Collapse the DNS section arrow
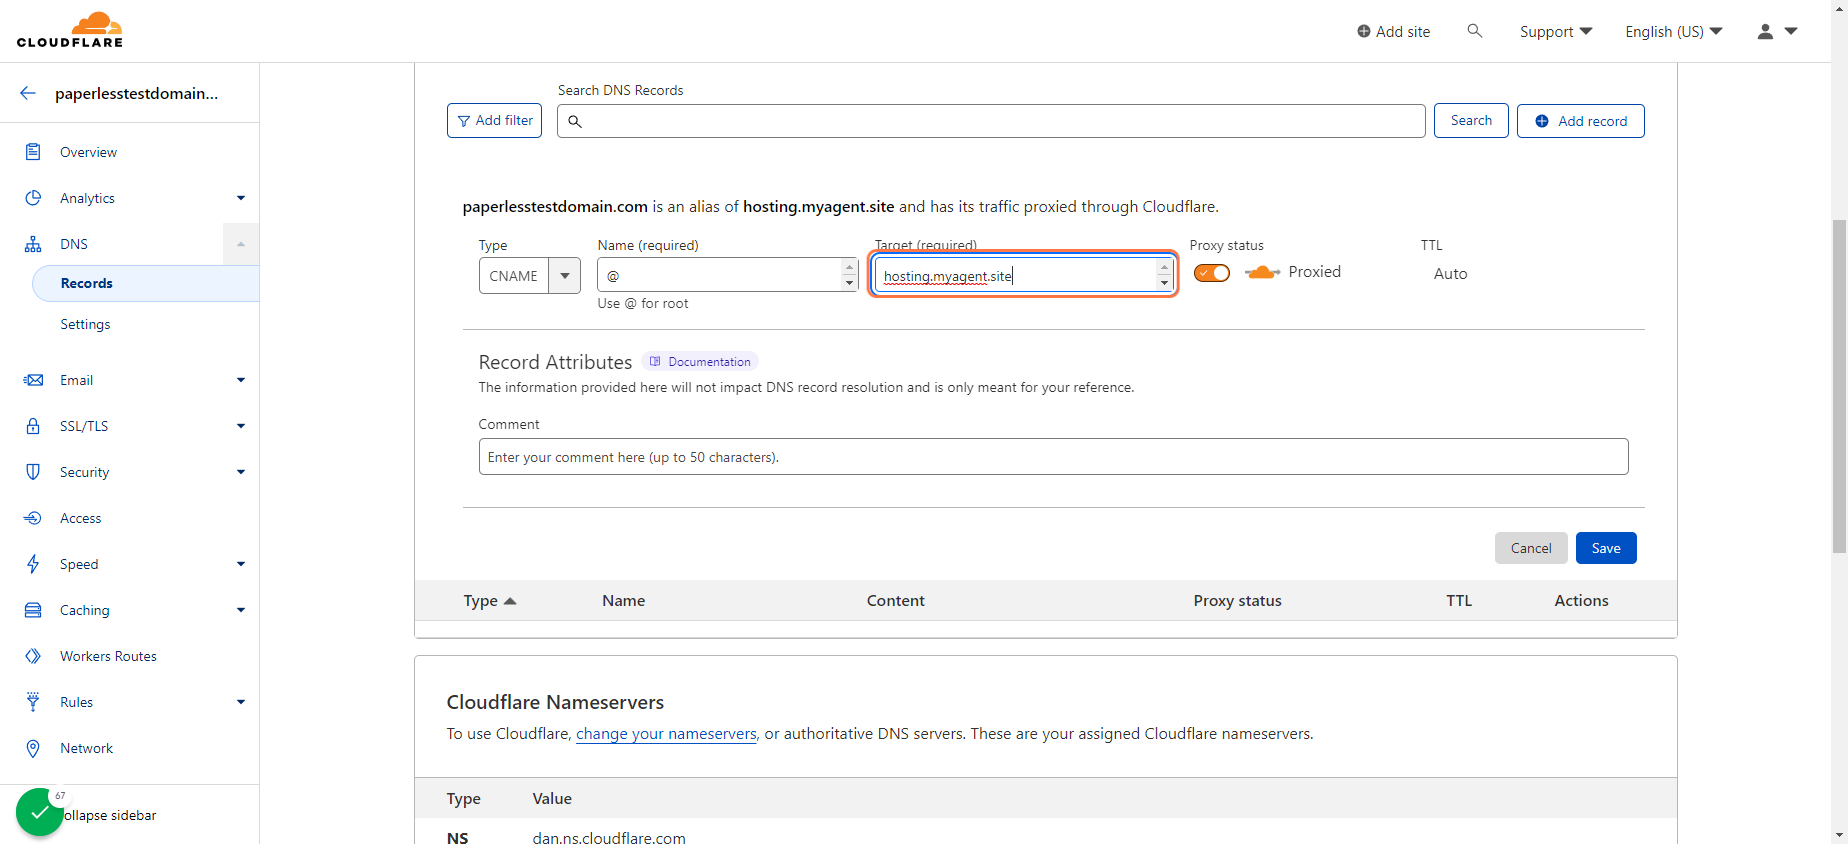 (241, 244)
